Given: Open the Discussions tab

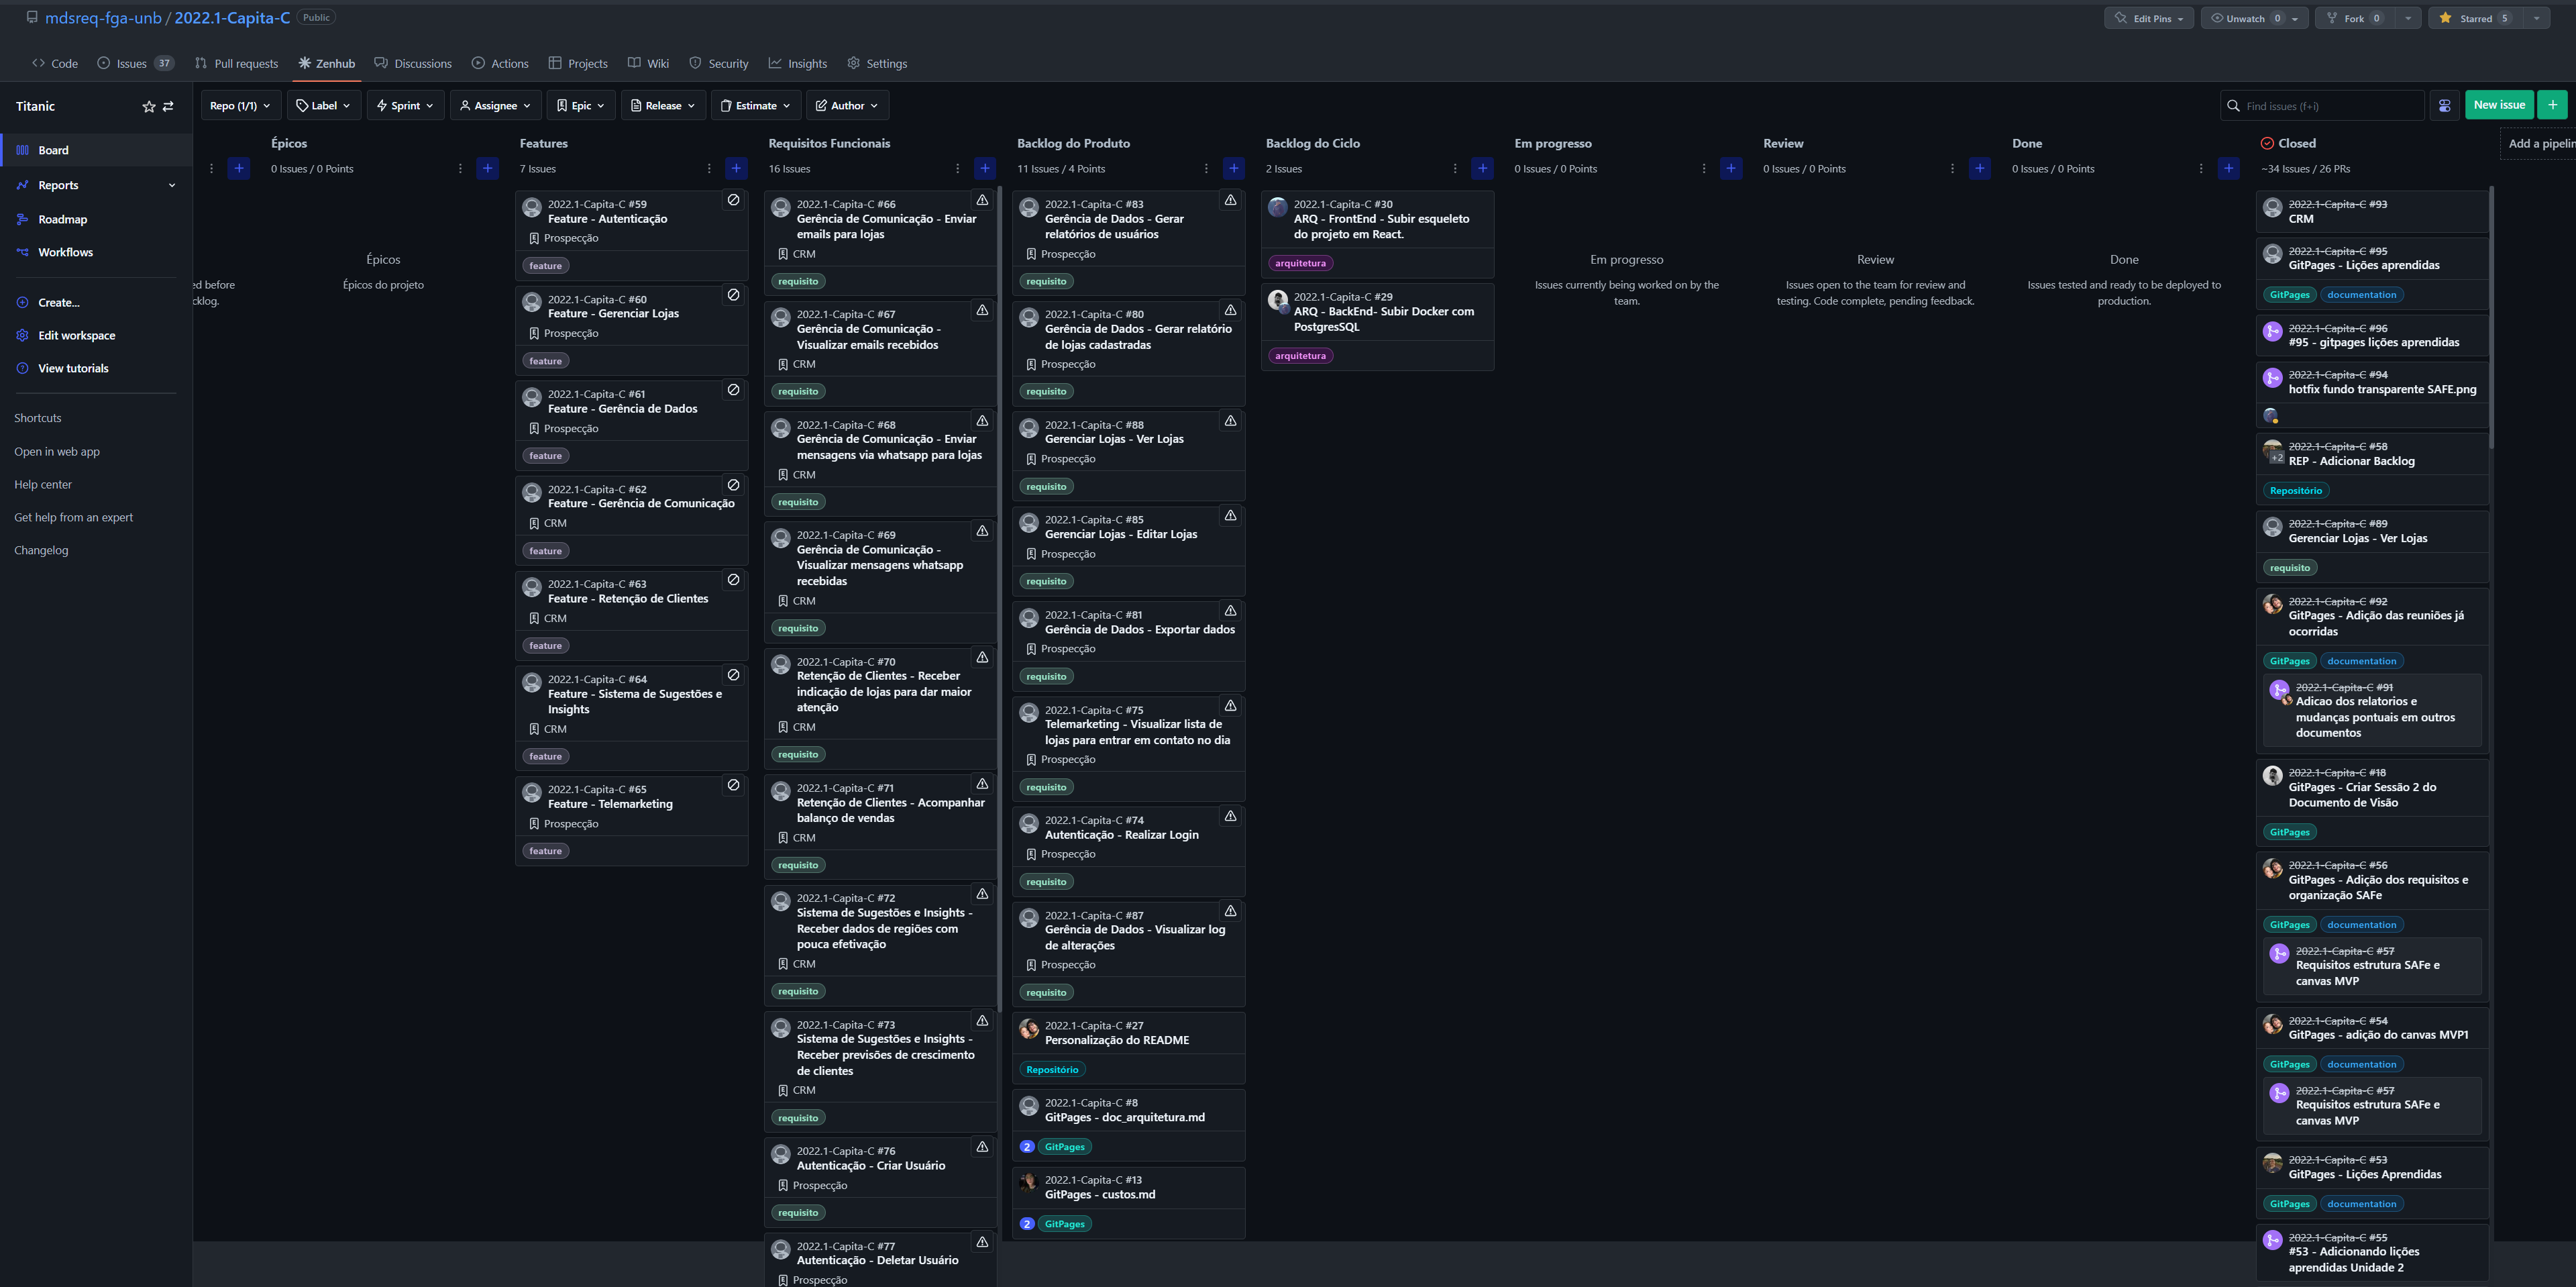Looking at the screenshot, I should 413,63.
